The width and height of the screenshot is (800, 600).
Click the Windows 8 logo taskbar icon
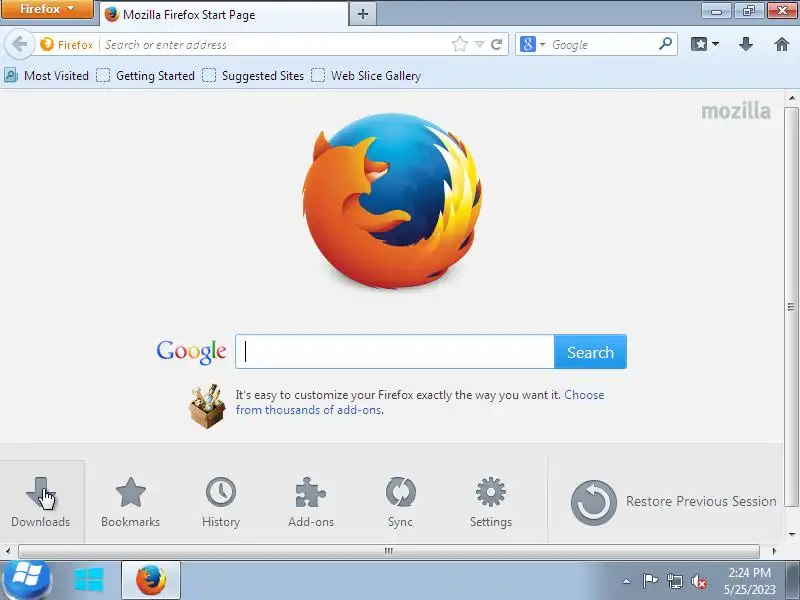click(x=89, y=581)
